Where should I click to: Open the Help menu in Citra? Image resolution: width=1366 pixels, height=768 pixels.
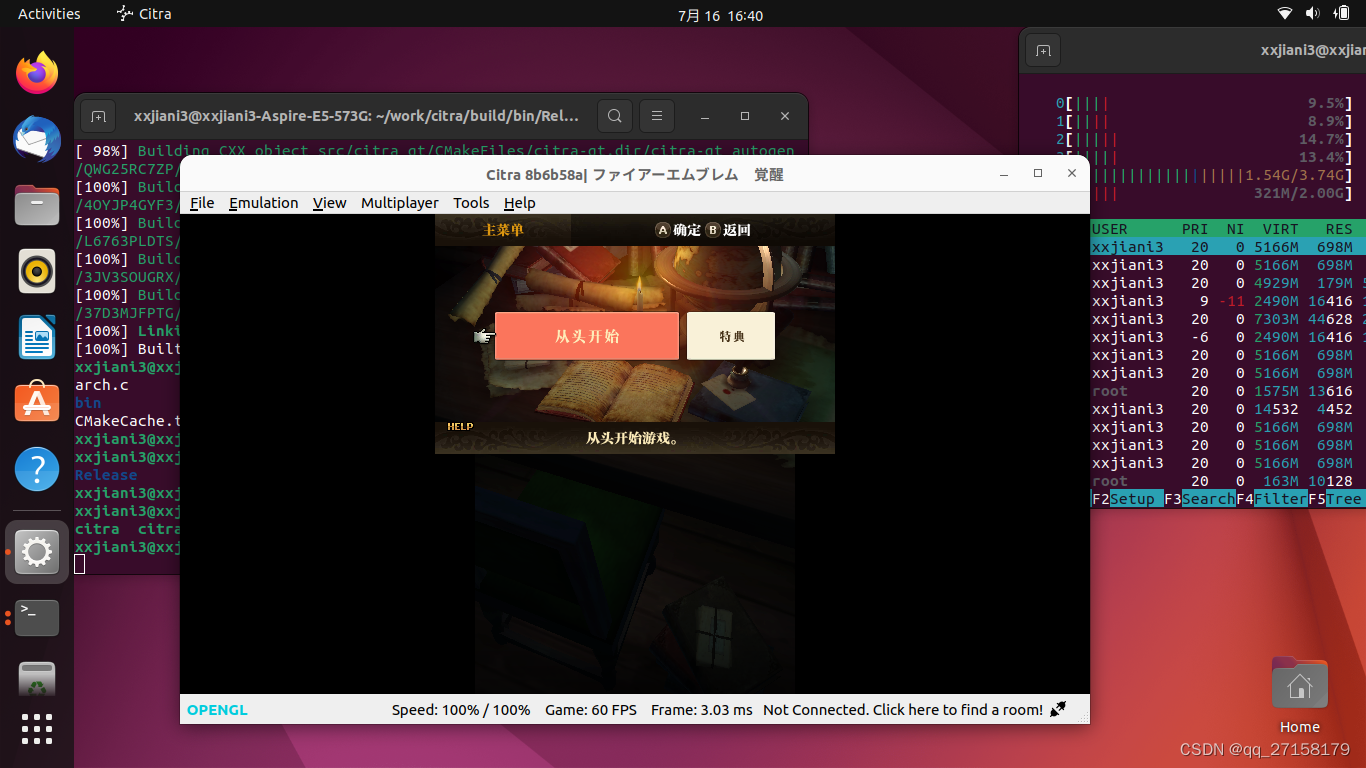pyautogui.click(x=519, y=203)
